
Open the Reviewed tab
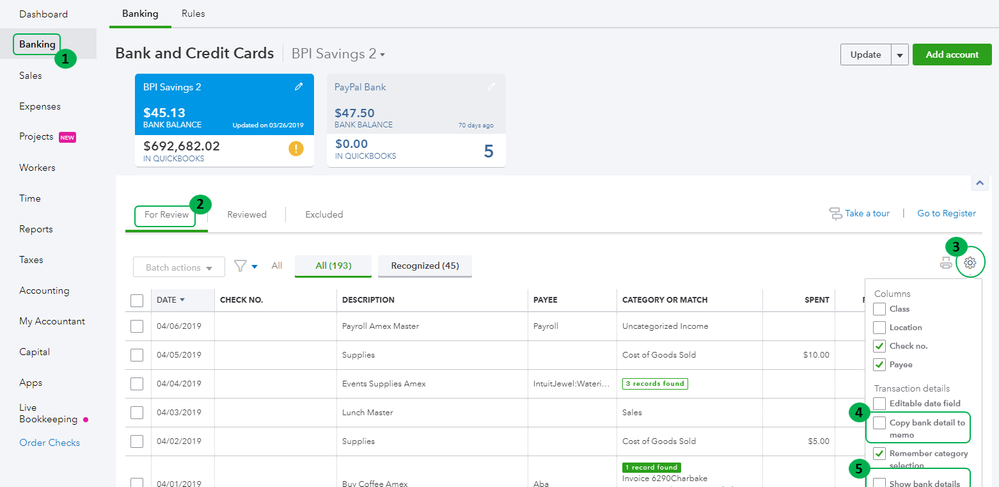(x=246, y=214)
